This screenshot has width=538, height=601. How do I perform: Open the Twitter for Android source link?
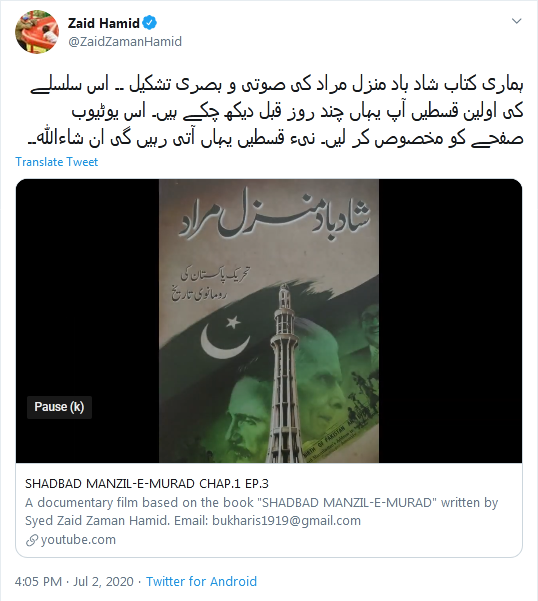(201, 581)
